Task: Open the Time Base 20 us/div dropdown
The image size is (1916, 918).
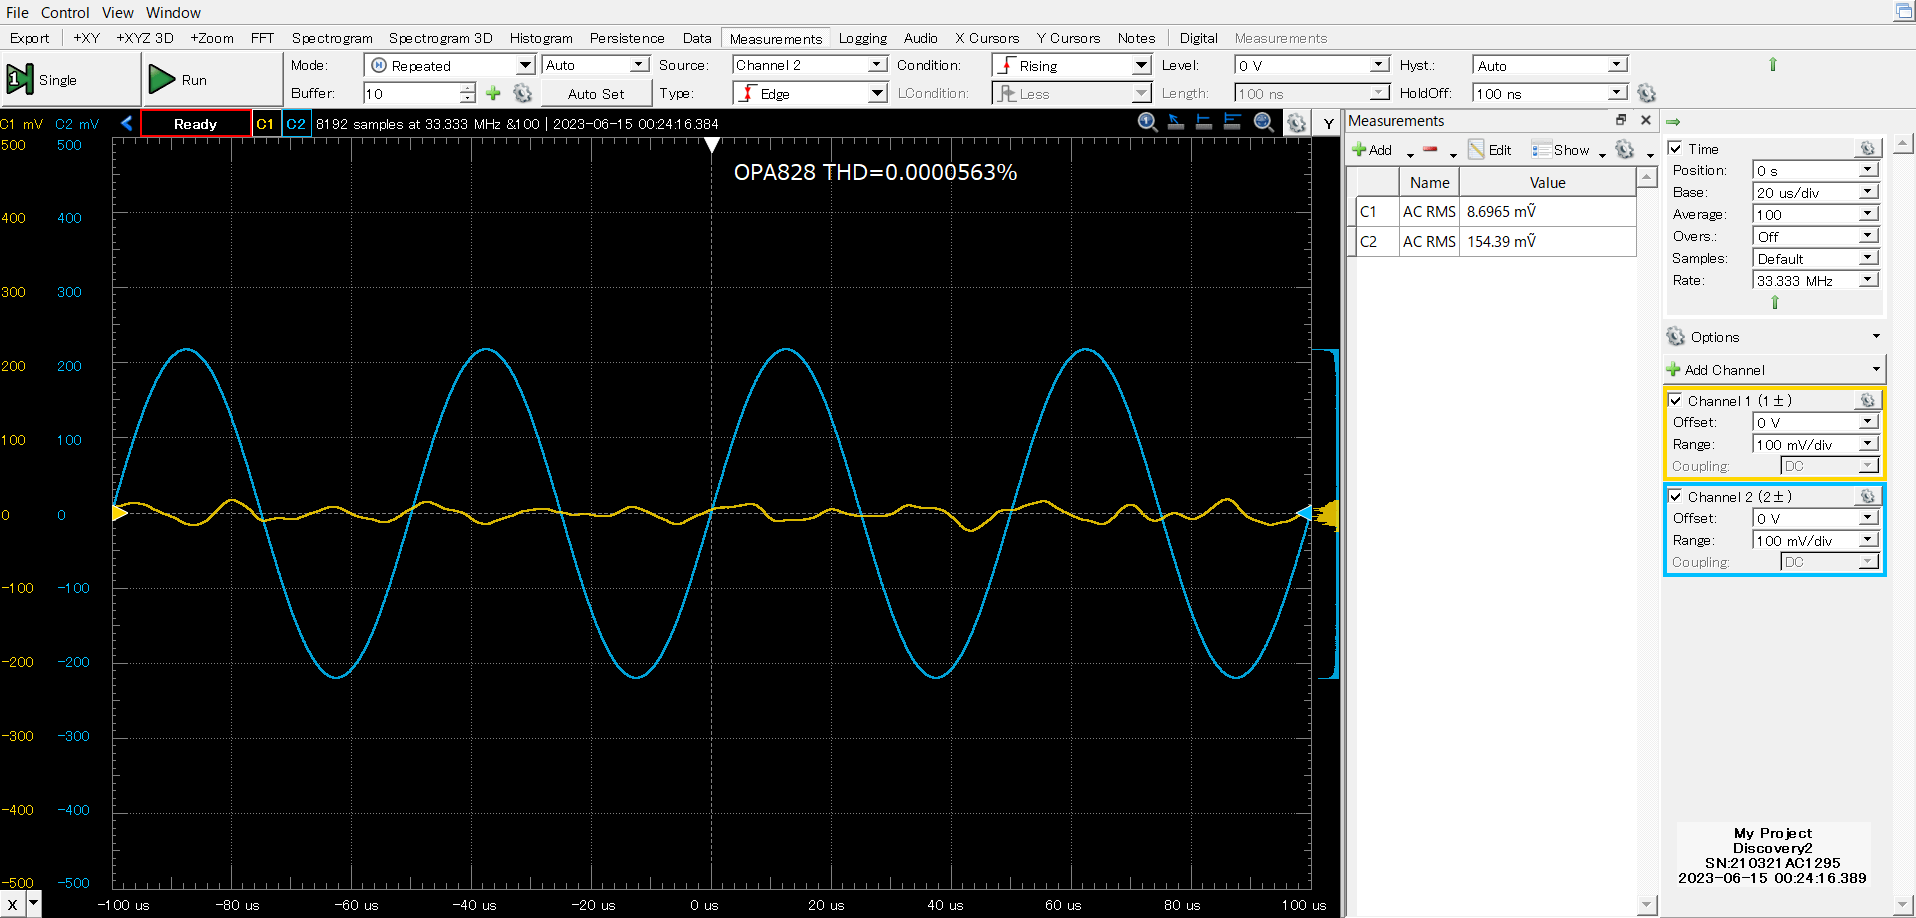Action: point(1816,192)
